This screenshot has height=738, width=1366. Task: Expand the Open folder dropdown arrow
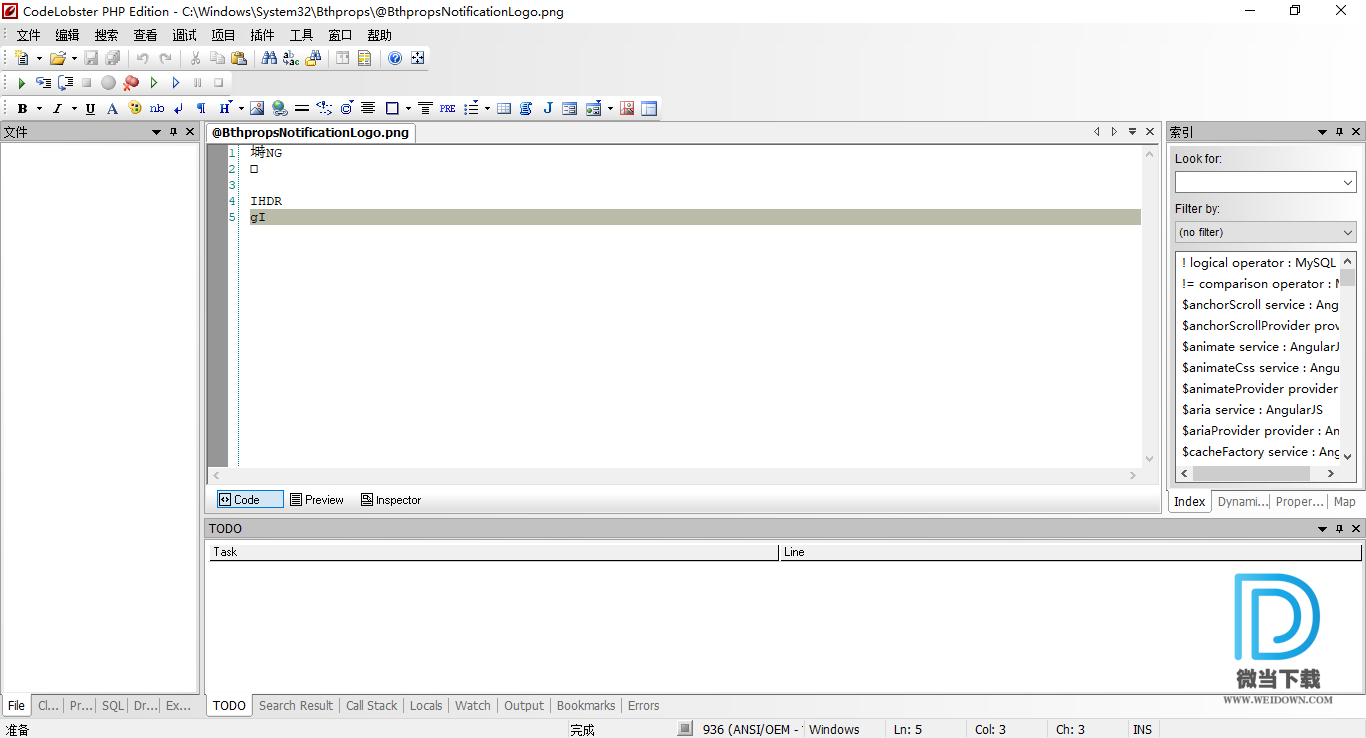[x=74, y=58]
